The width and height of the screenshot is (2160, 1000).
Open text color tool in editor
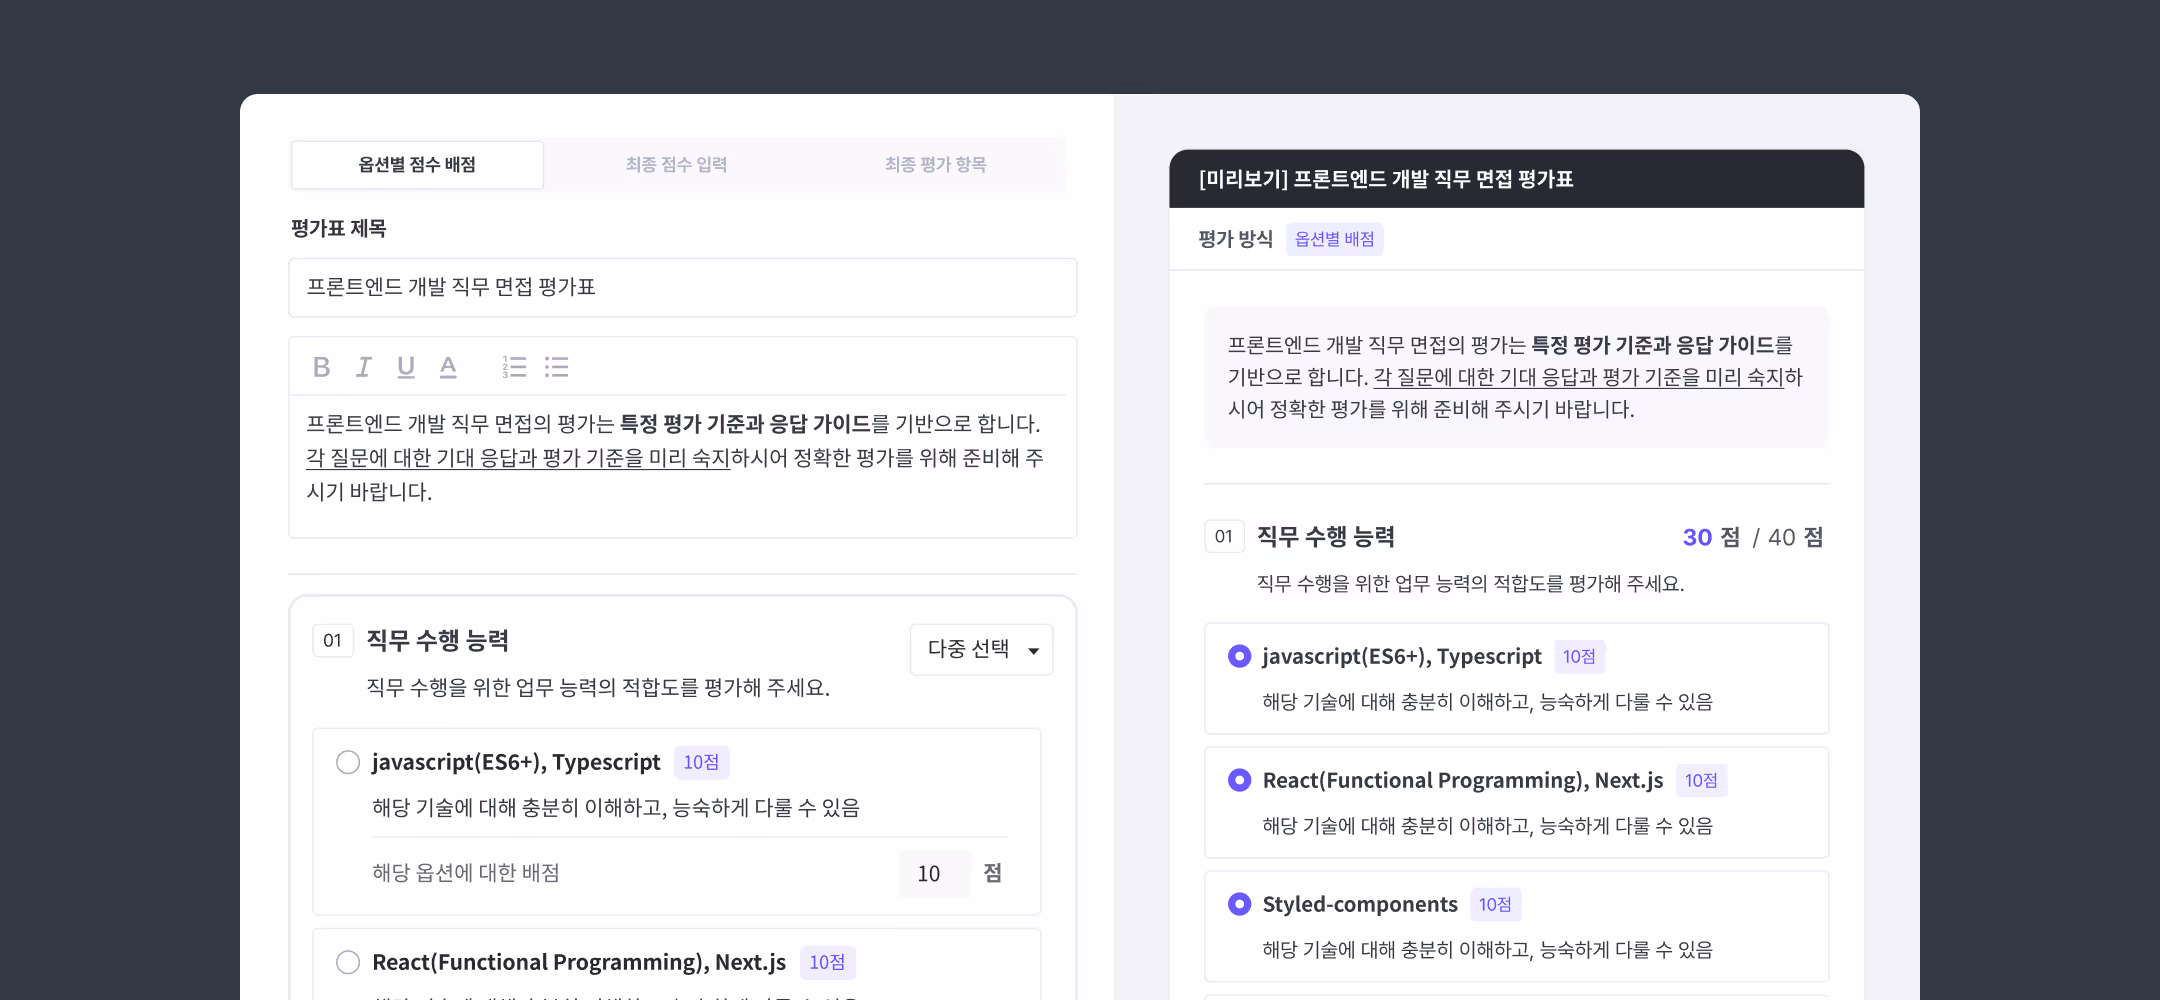[448, 367]
